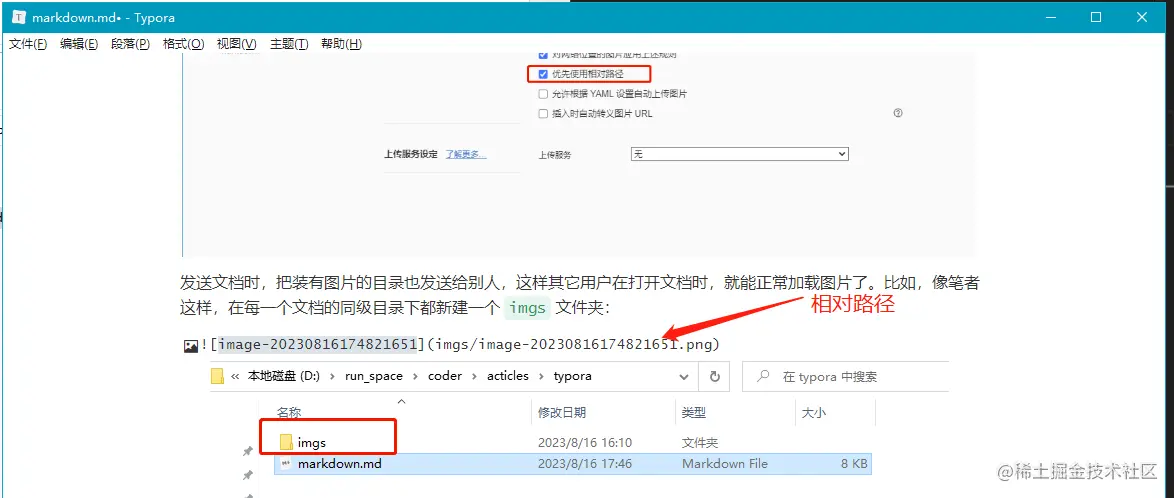Screen dimensions: 1174x498
Task: Expand the 上传服务 dropdown
Action: [x=739, y=154]
